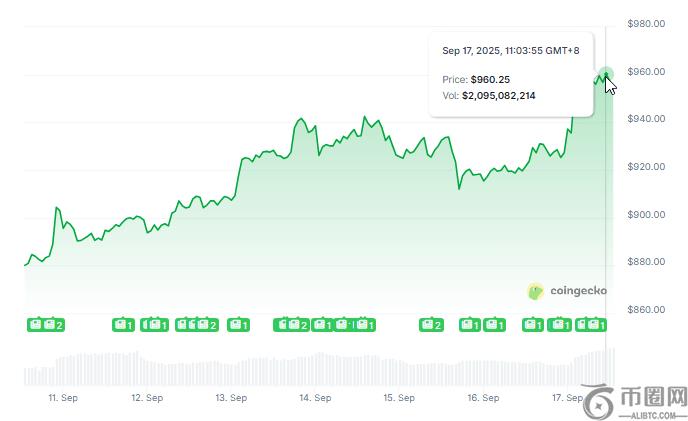Open the news badge numbered 2 near 15. Sep
The width and height of the screenshot is (688, 421).
(431, 325)
